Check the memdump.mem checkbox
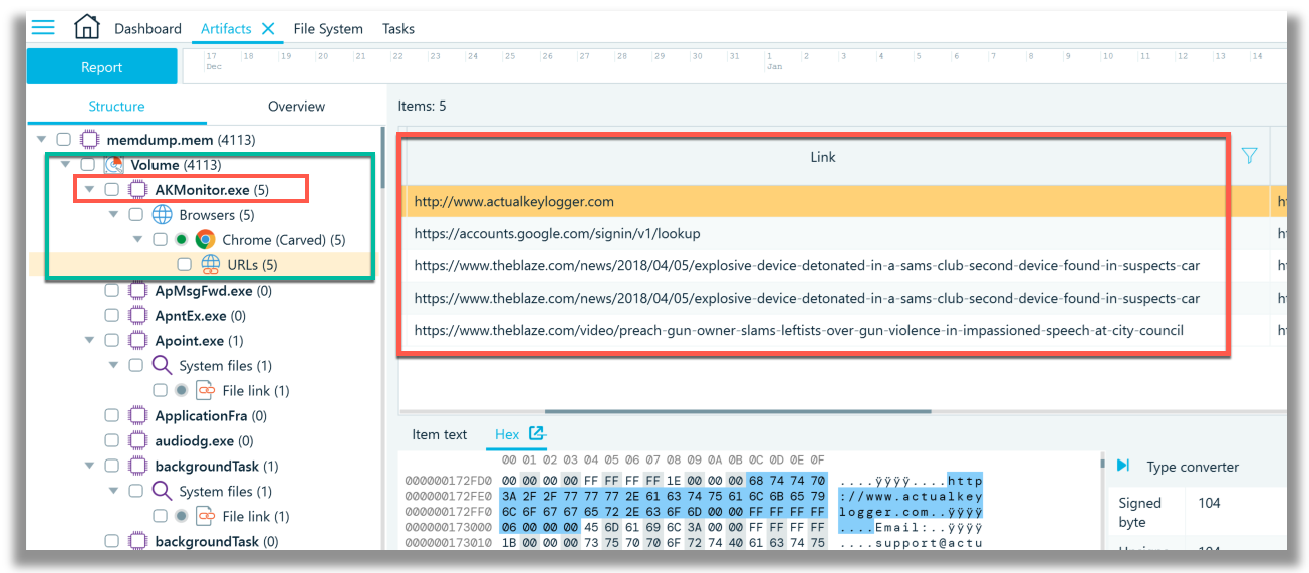Viewport: 1309px width, 573px height. [64, 140]
